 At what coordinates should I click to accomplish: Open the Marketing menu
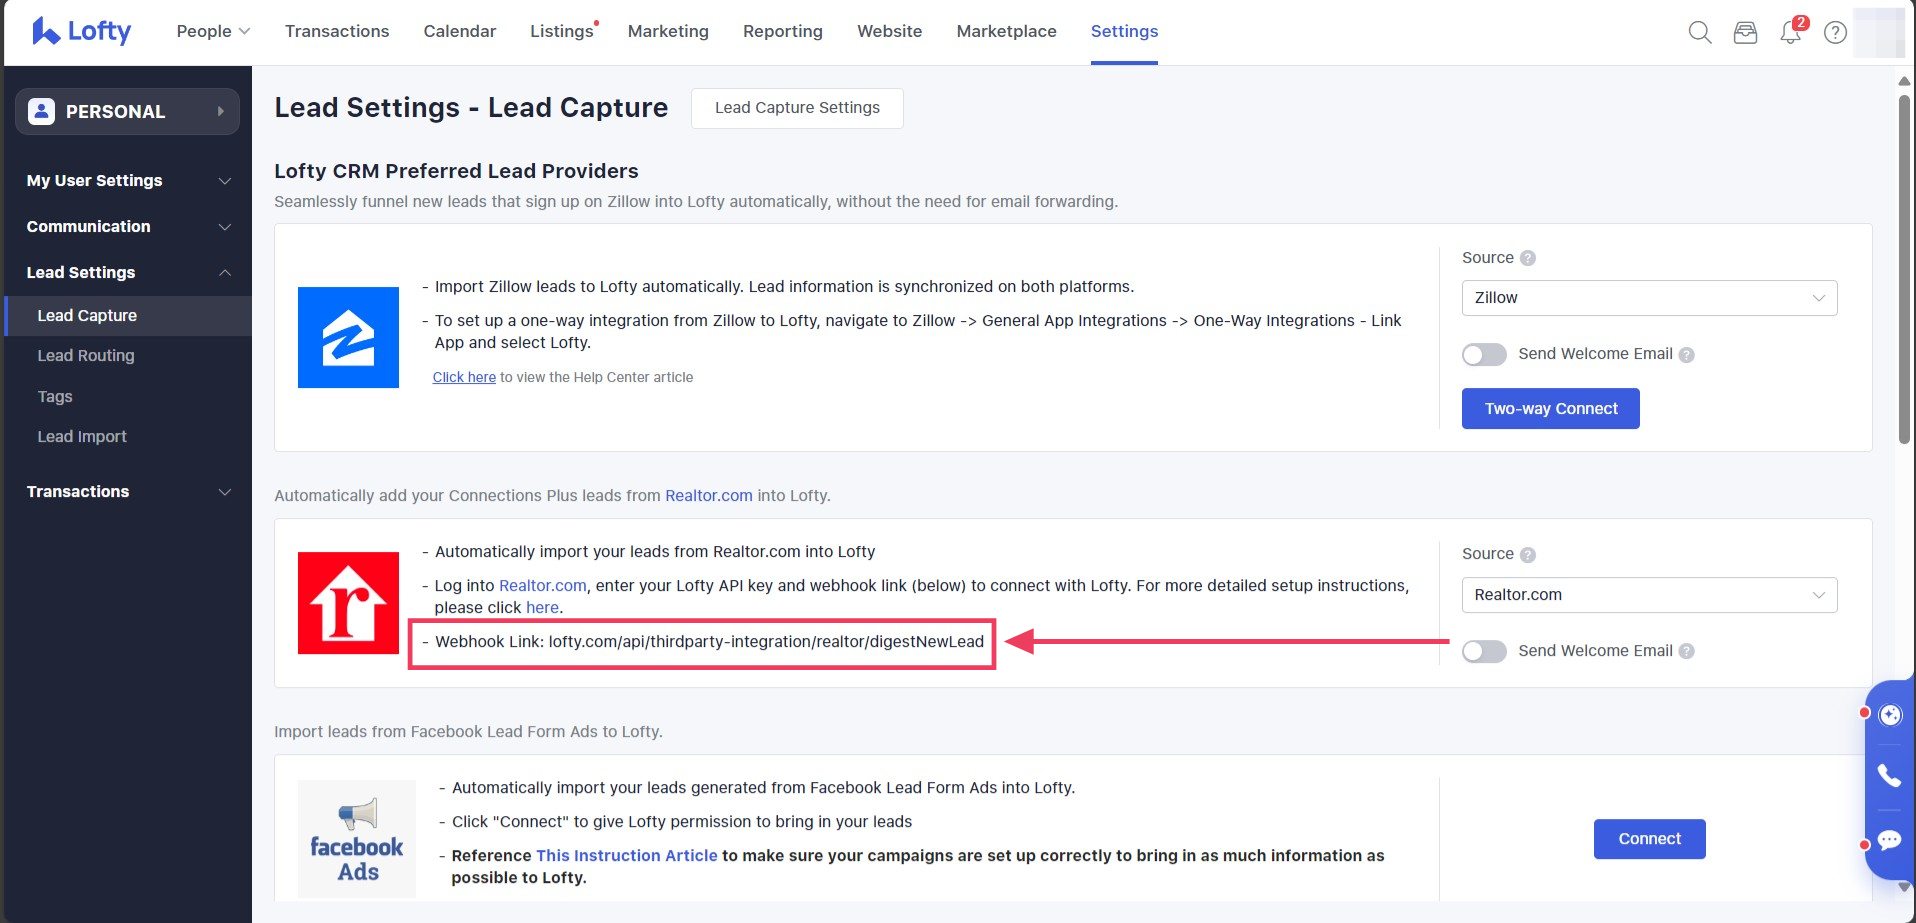tap(668, 31)
